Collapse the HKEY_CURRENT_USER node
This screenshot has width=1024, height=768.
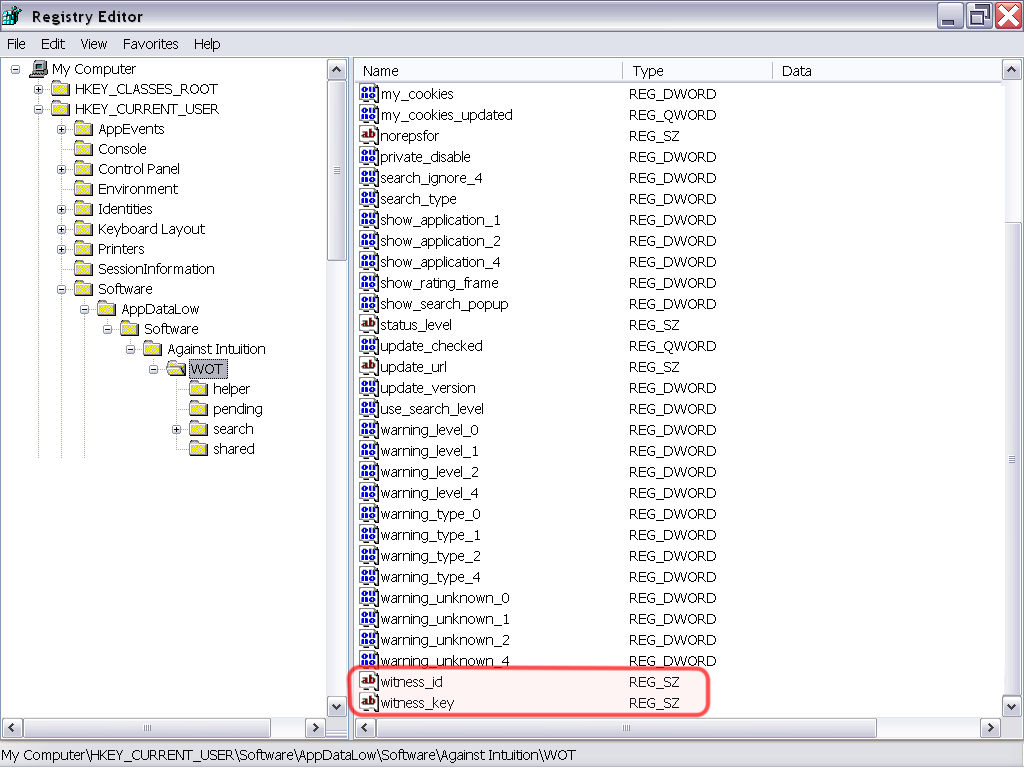[39, 109]
